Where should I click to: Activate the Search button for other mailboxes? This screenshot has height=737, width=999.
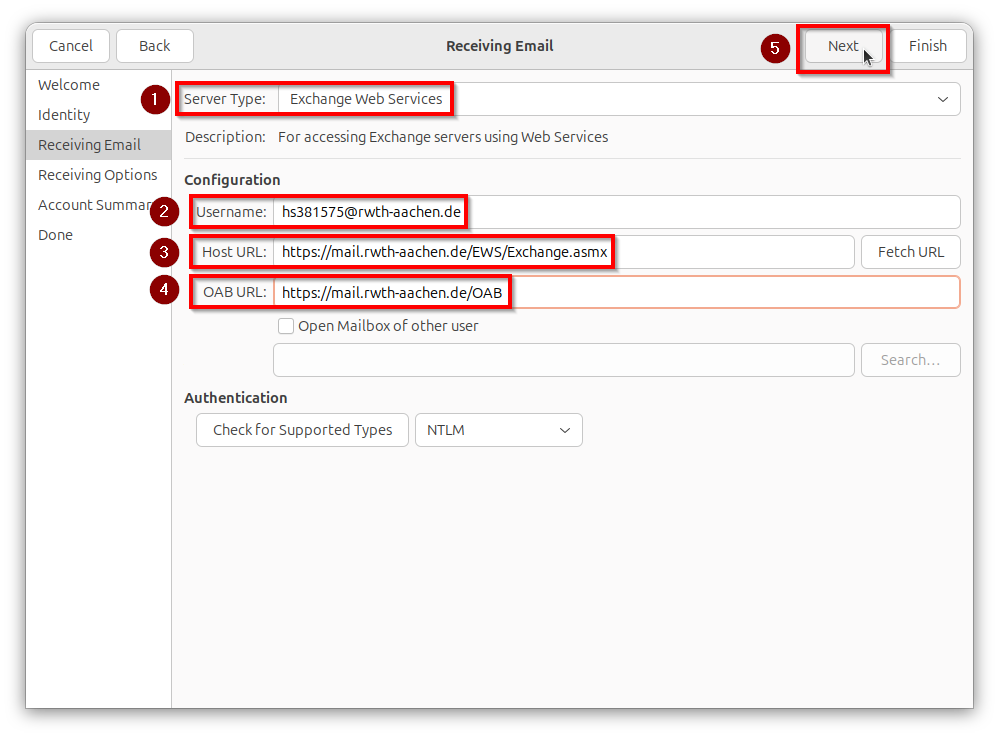[910, 360]
